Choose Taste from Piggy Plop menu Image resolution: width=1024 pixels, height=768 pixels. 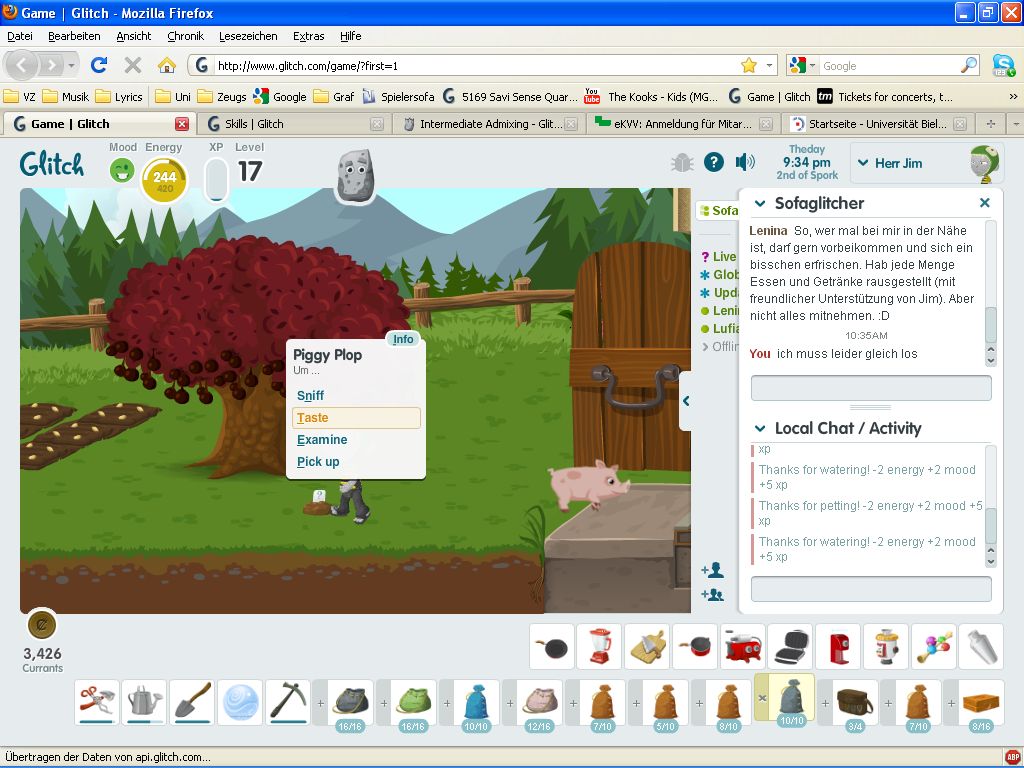[x=356, y=418]
